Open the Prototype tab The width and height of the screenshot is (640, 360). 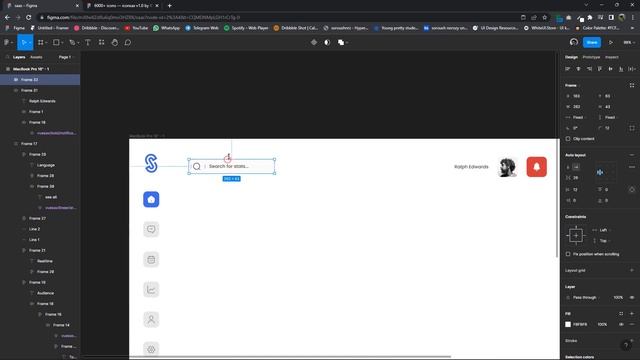click(x=591, y=57)
